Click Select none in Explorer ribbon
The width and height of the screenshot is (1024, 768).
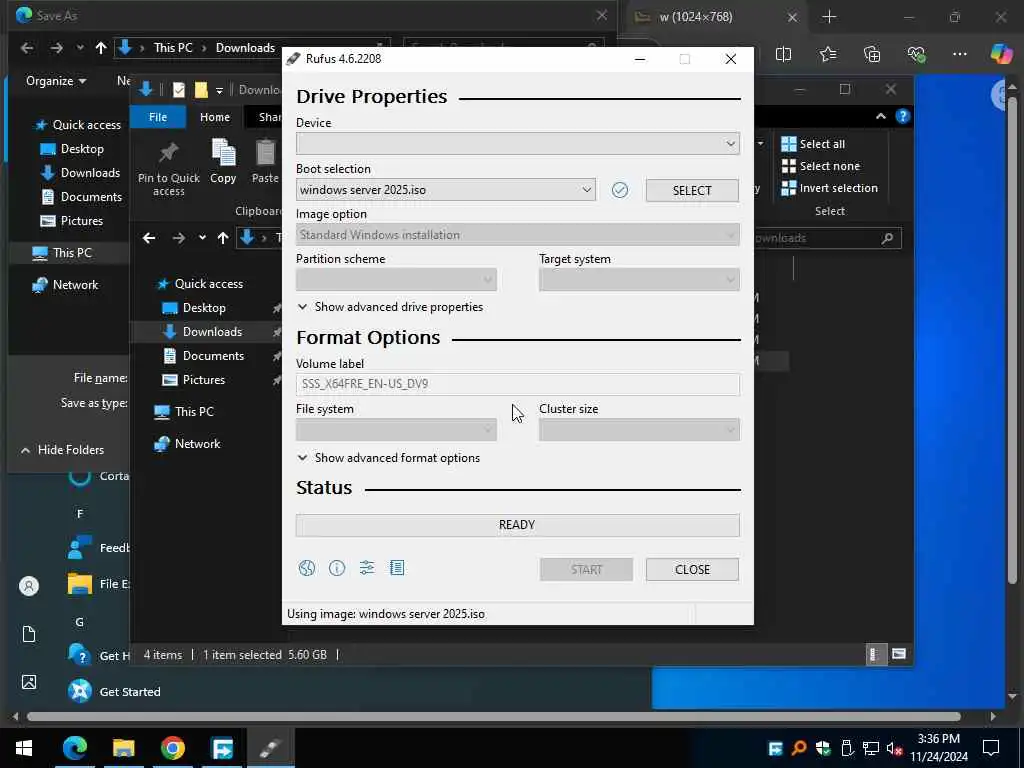[x=820, y=166]
